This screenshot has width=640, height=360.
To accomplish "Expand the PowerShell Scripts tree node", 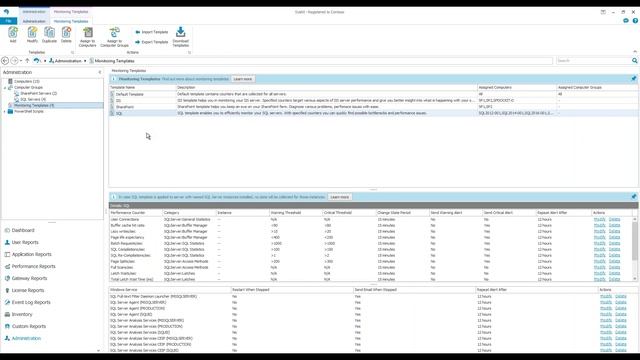I will (5, 111).
